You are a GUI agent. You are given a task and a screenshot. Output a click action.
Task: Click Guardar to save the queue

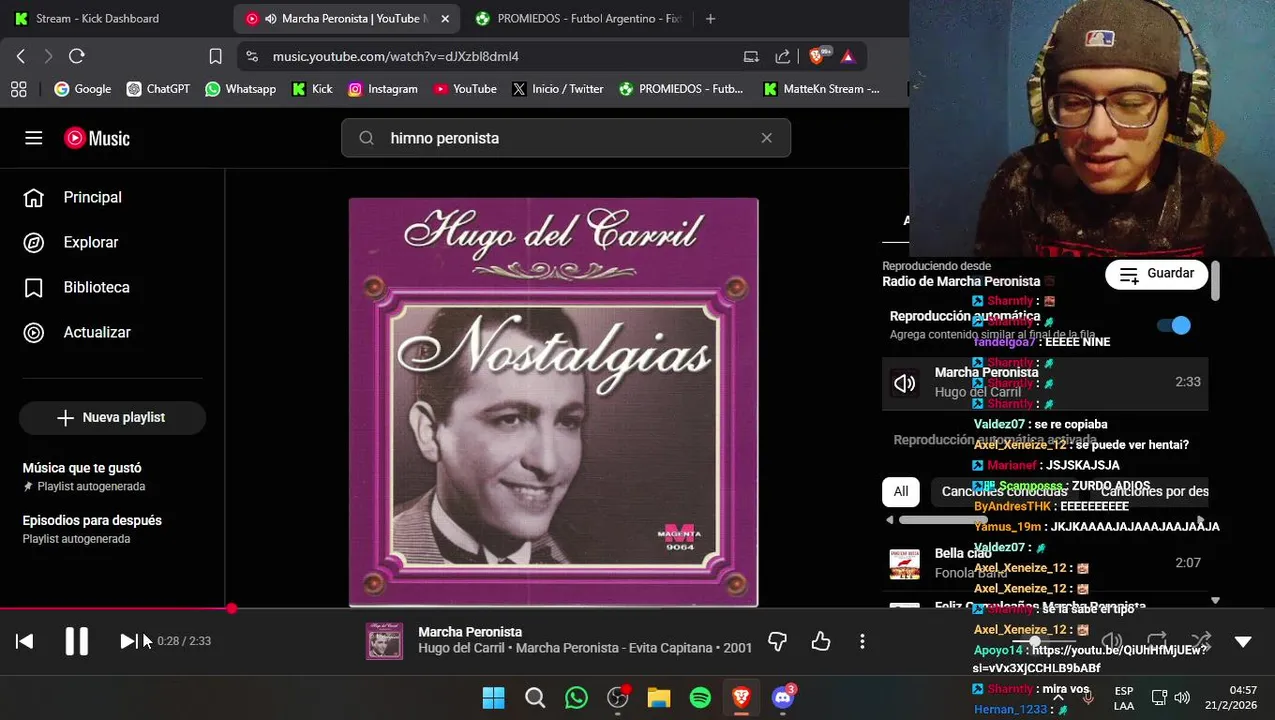tap(1156, 274)
